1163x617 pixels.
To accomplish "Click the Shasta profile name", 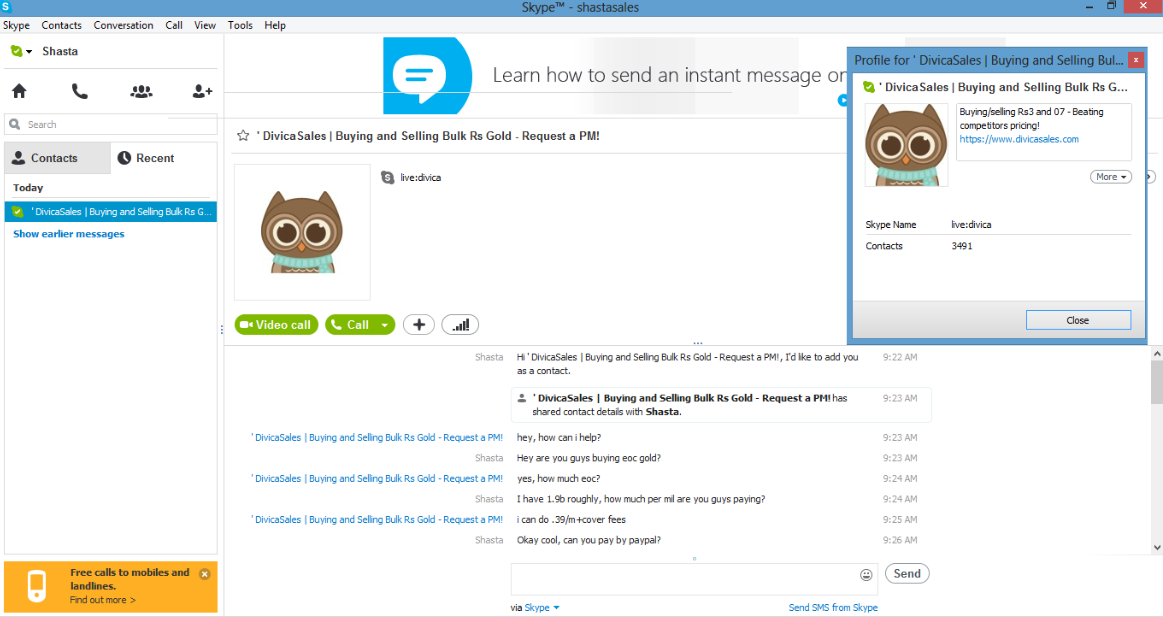I will pyautogui.click(x=60, y=51).
